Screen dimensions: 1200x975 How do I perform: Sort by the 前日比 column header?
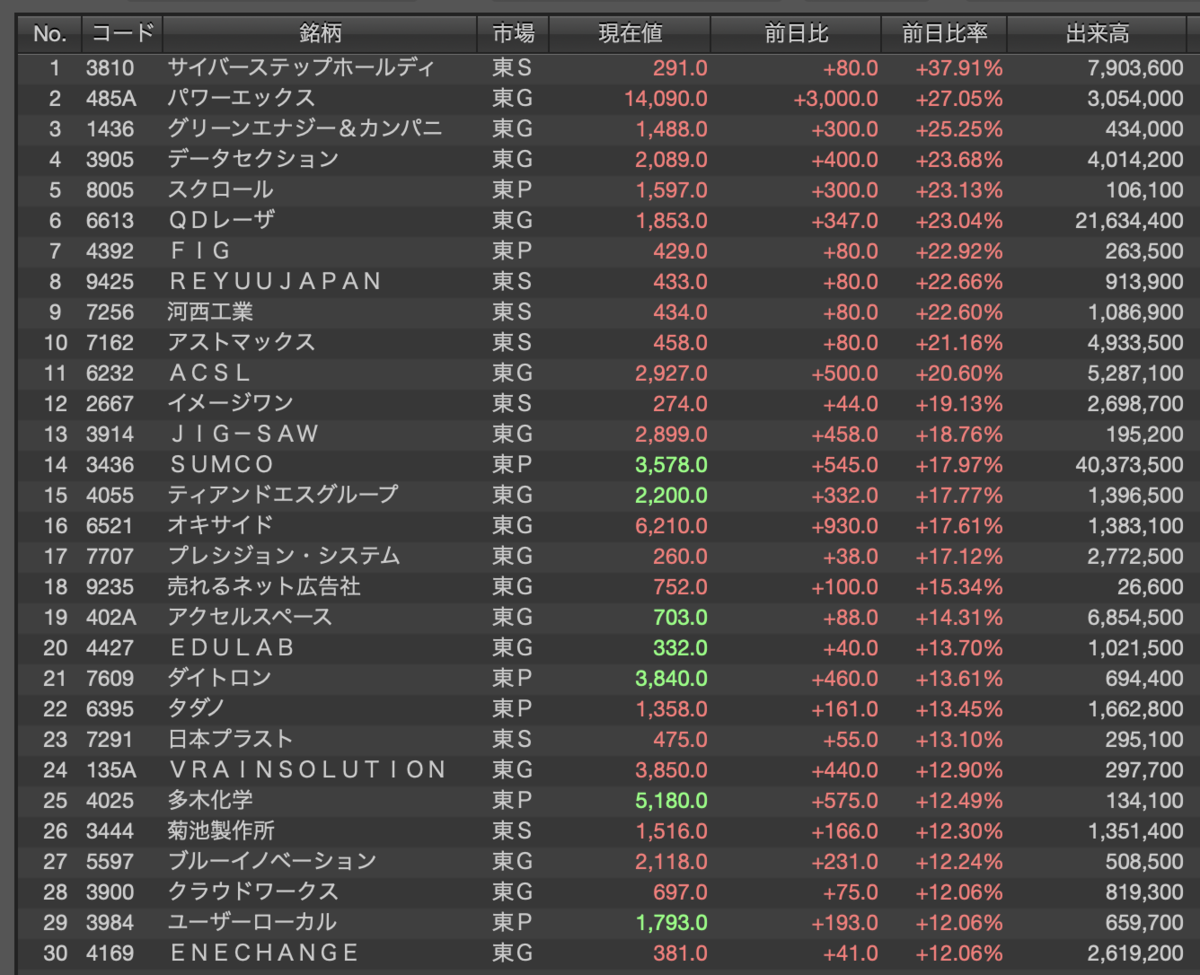pos(796,34)
